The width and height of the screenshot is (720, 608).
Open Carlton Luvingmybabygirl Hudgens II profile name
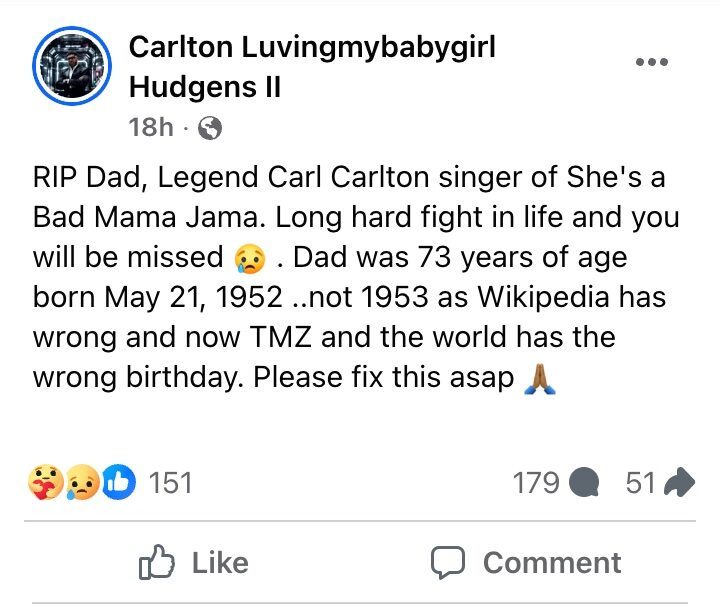pyautogui.click(x=313, y=66)
